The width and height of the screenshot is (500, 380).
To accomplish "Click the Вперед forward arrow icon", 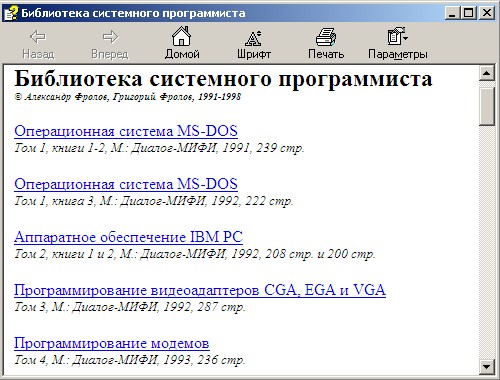I will coord(110,37).
